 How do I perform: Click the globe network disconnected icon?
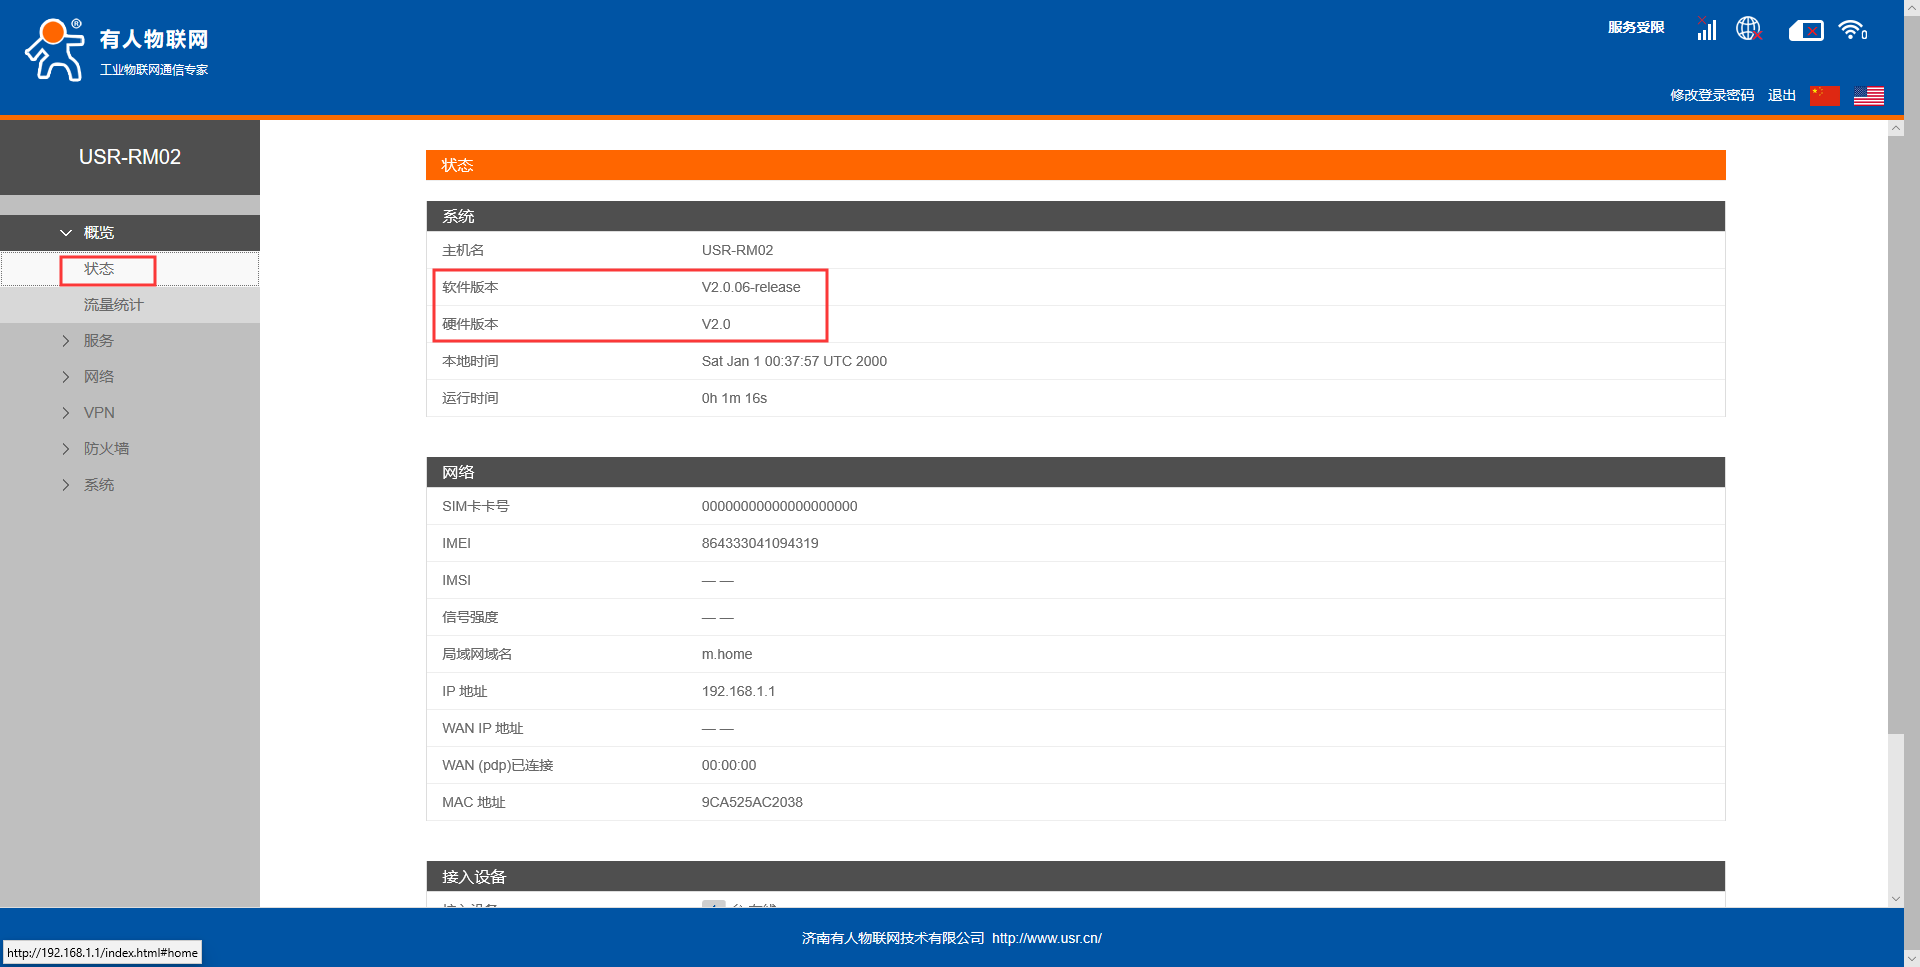tap(1748, 30)
